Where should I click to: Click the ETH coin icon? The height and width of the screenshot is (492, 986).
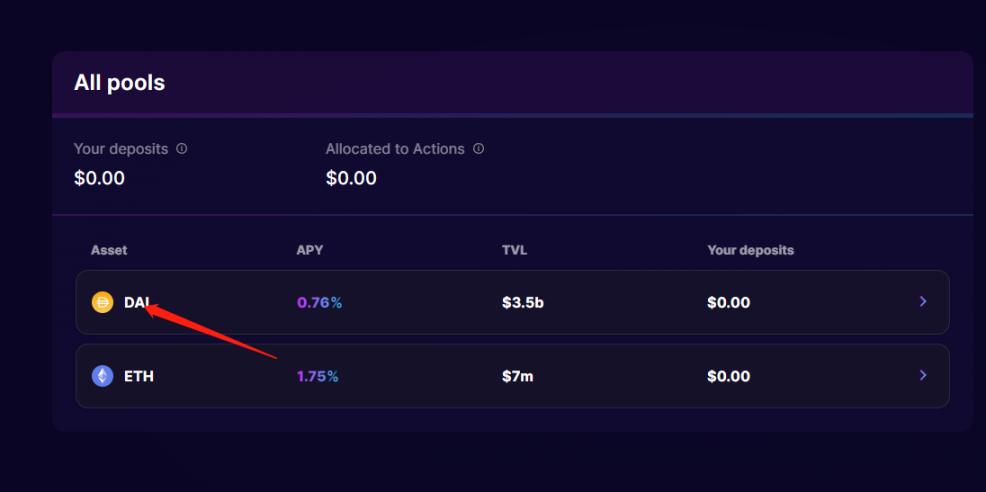102,376
